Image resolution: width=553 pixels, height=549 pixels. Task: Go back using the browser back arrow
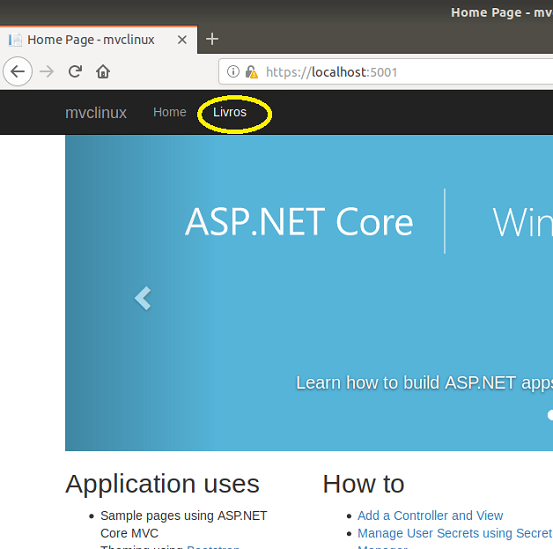[x=18, y=72]
